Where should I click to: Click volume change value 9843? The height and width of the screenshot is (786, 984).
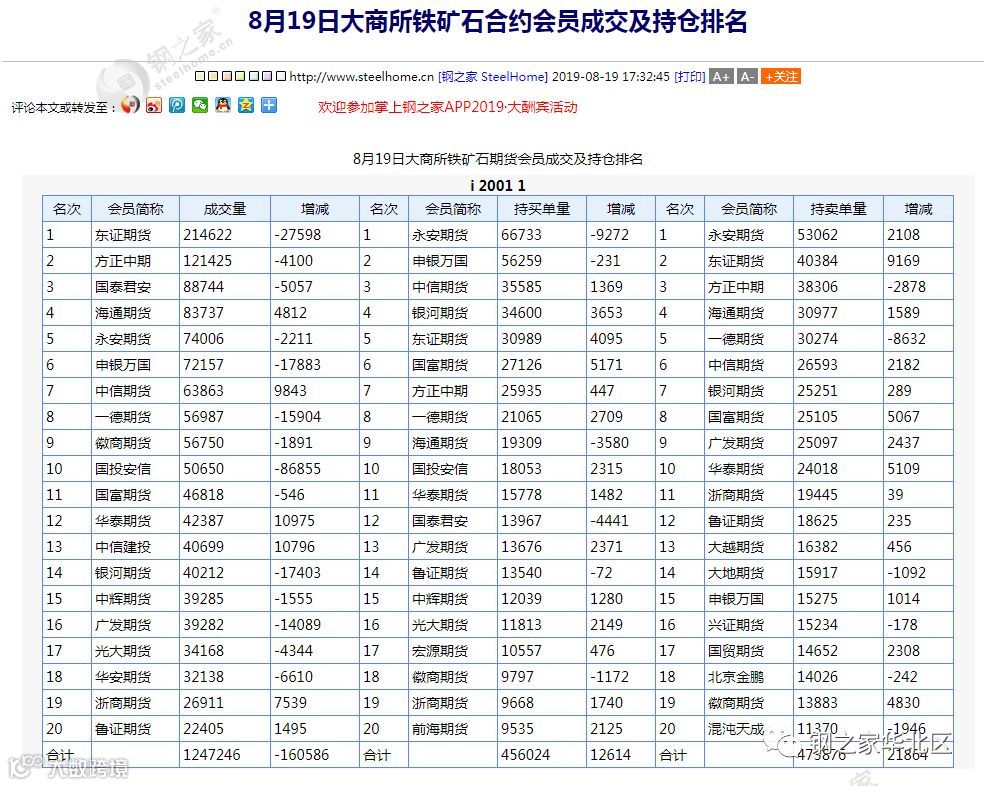click(291, 391)
